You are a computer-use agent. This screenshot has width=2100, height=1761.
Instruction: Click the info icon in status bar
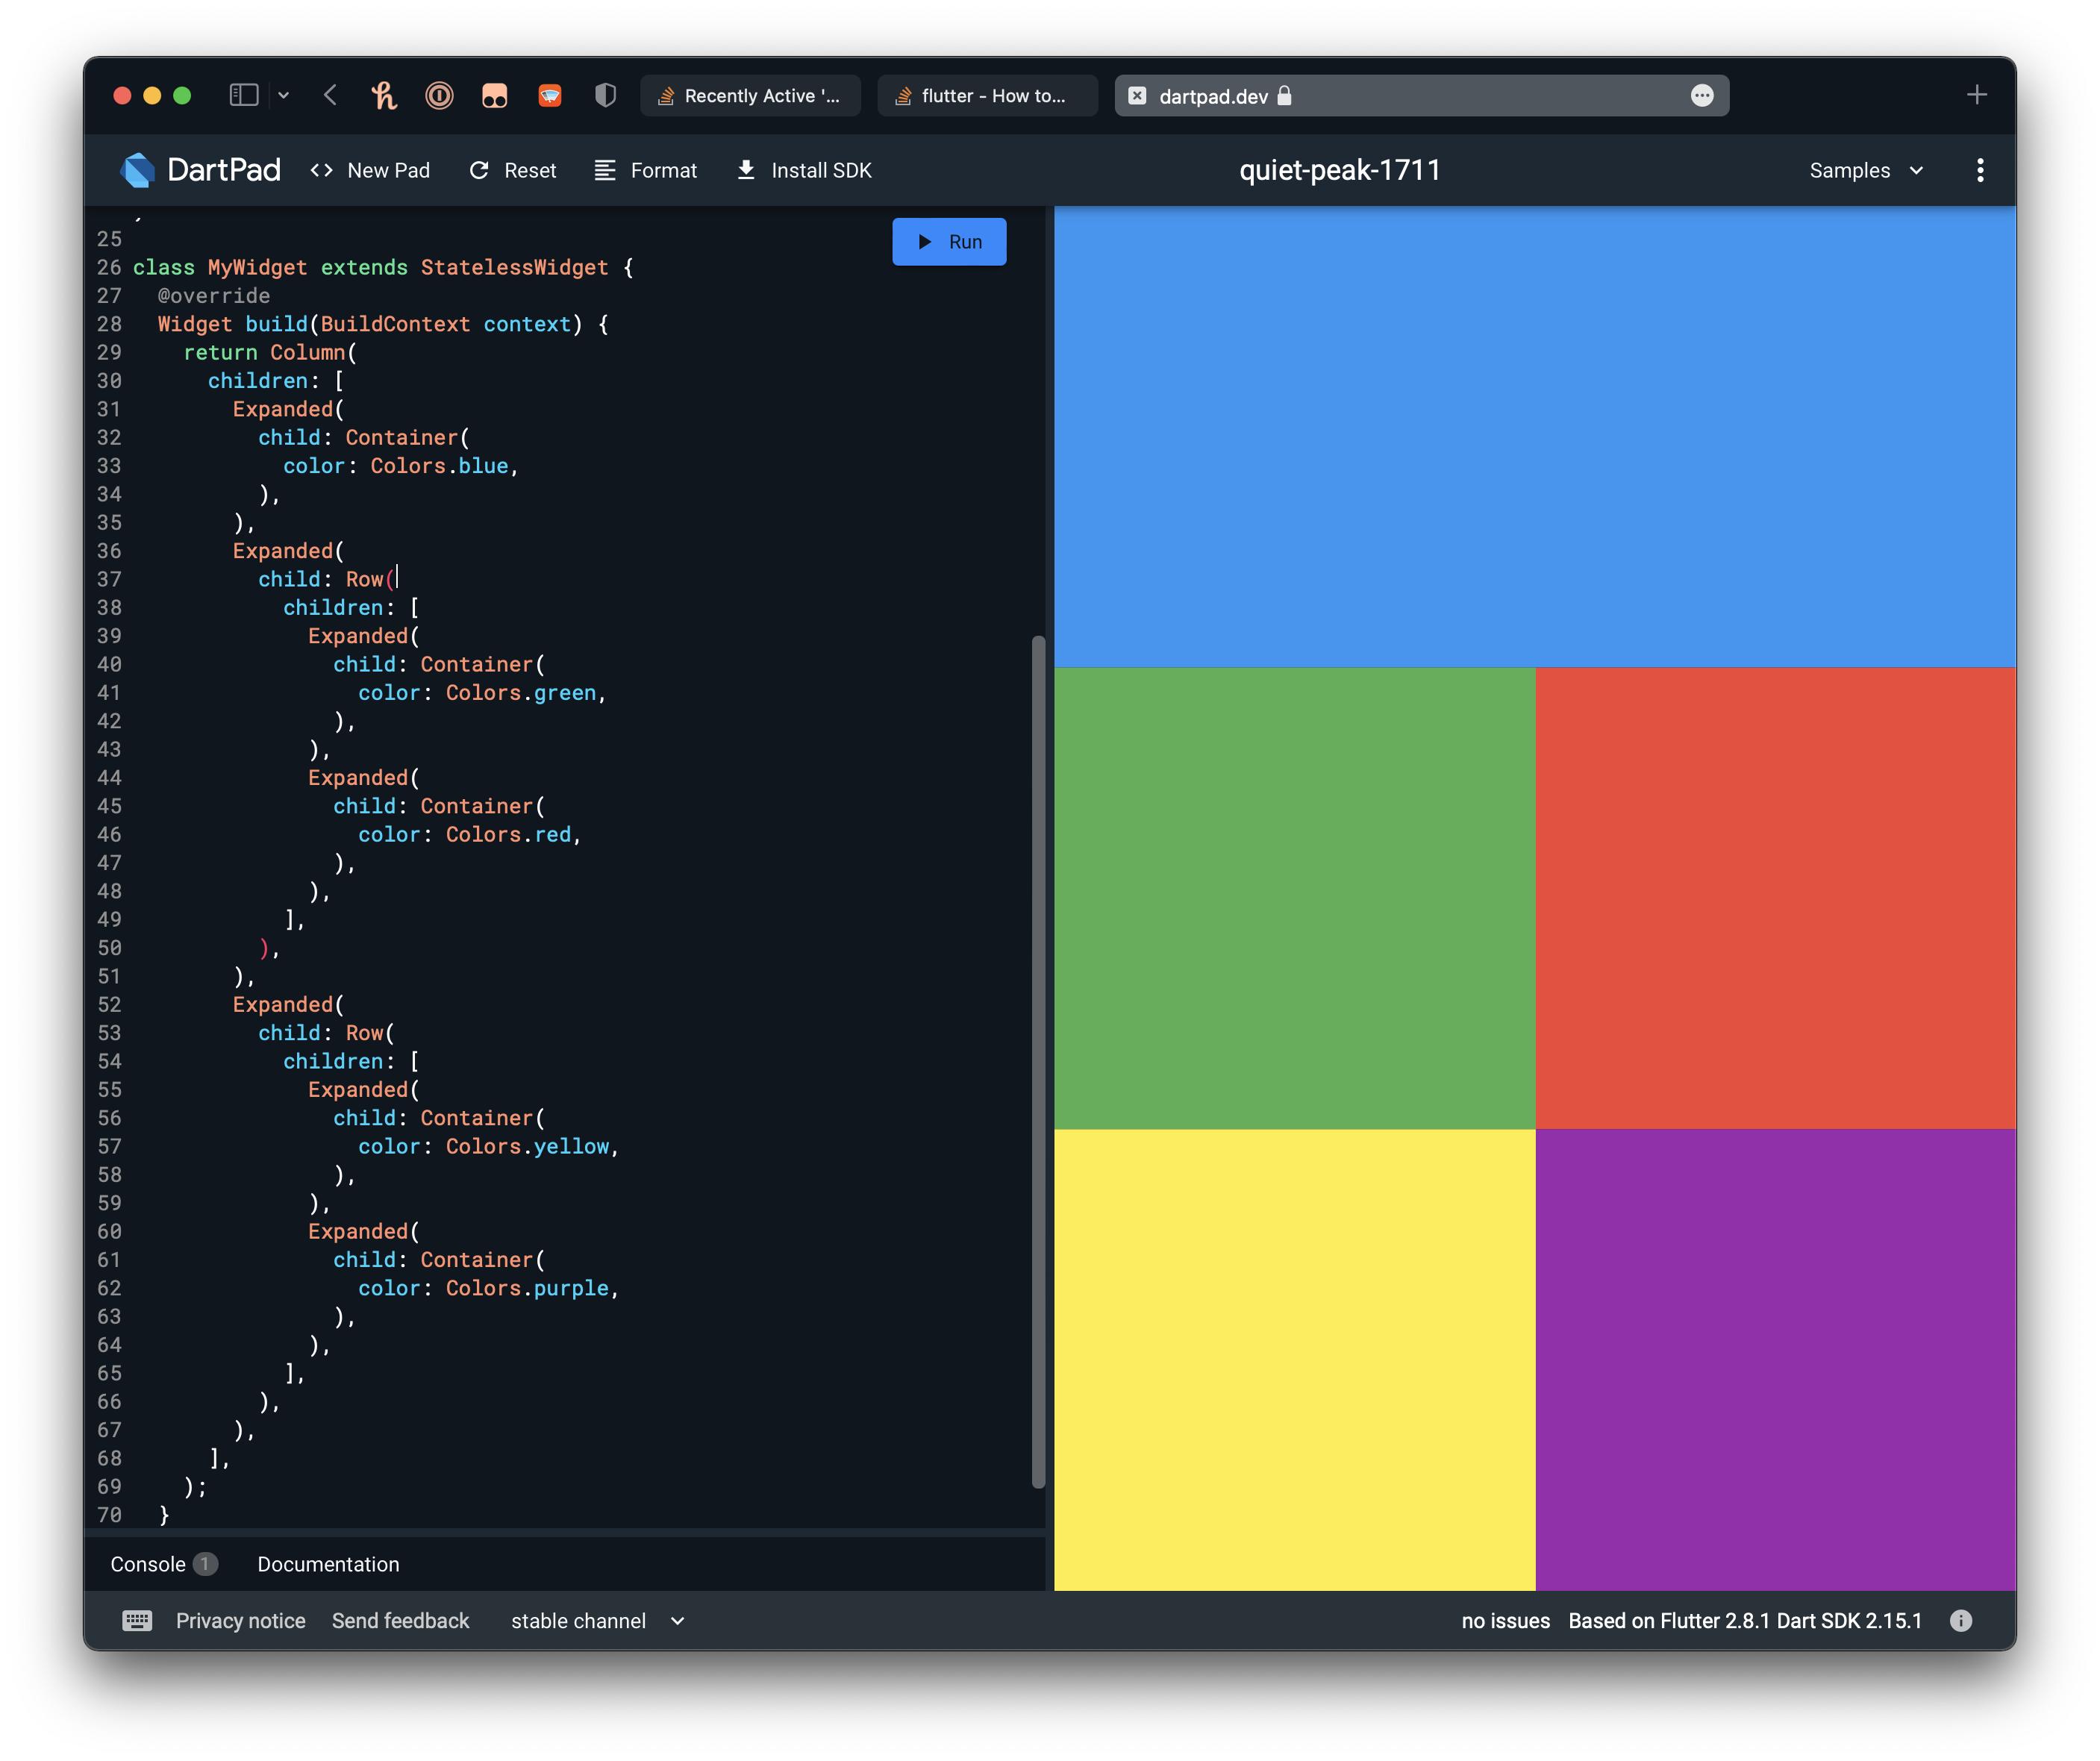click(1961, 1621)
